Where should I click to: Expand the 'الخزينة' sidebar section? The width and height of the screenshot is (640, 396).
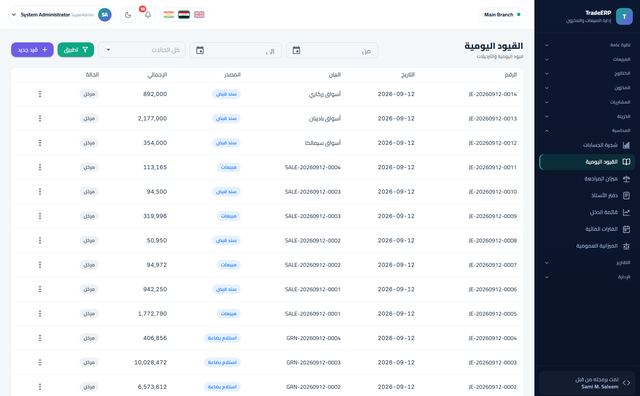click(x=587, y=116)
